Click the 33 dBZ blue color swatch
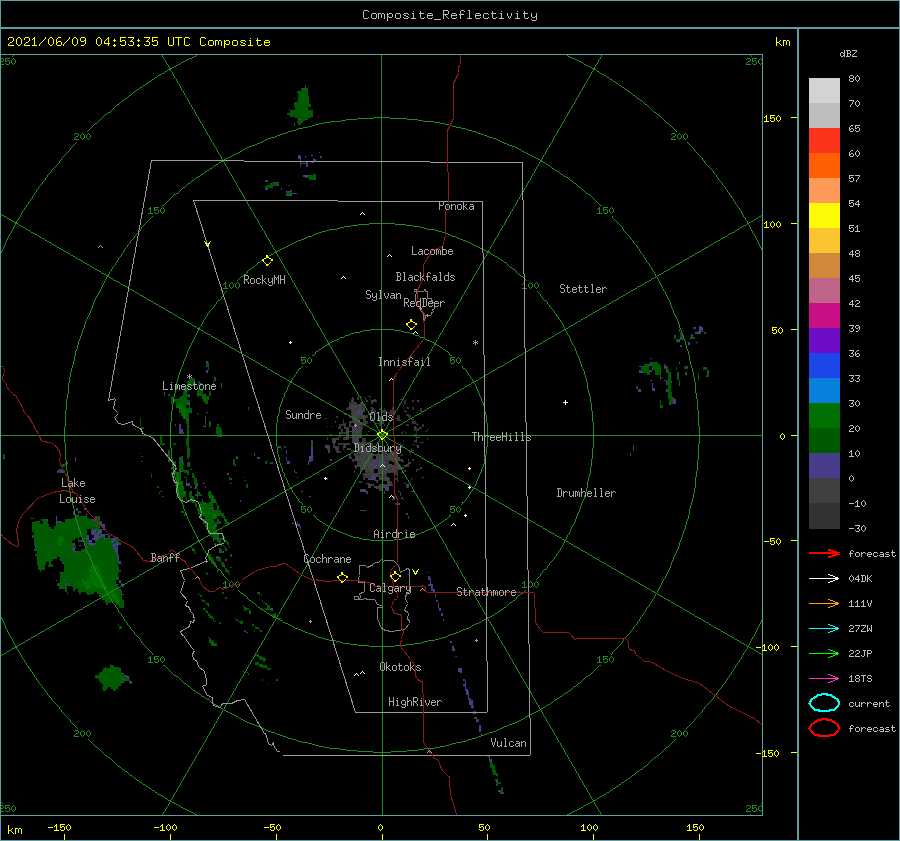The height and width of the screenshot is (841, 900). [824, 390]
